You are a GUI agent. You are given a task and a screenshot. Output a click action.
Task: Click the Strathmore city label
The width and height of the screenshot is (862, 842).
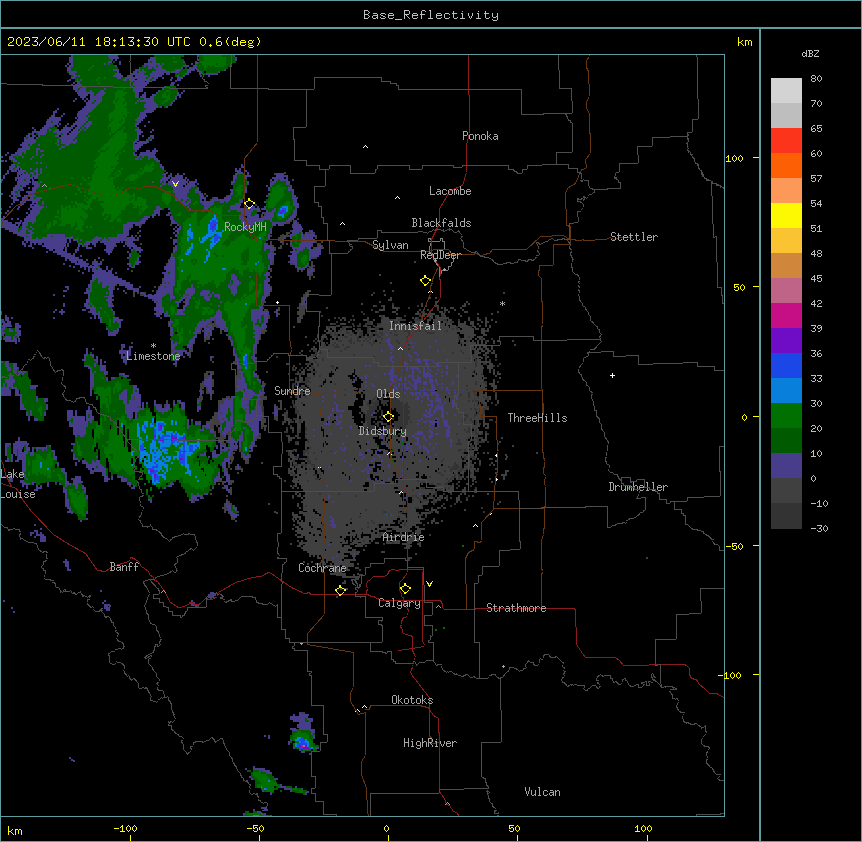click(516, 608)
